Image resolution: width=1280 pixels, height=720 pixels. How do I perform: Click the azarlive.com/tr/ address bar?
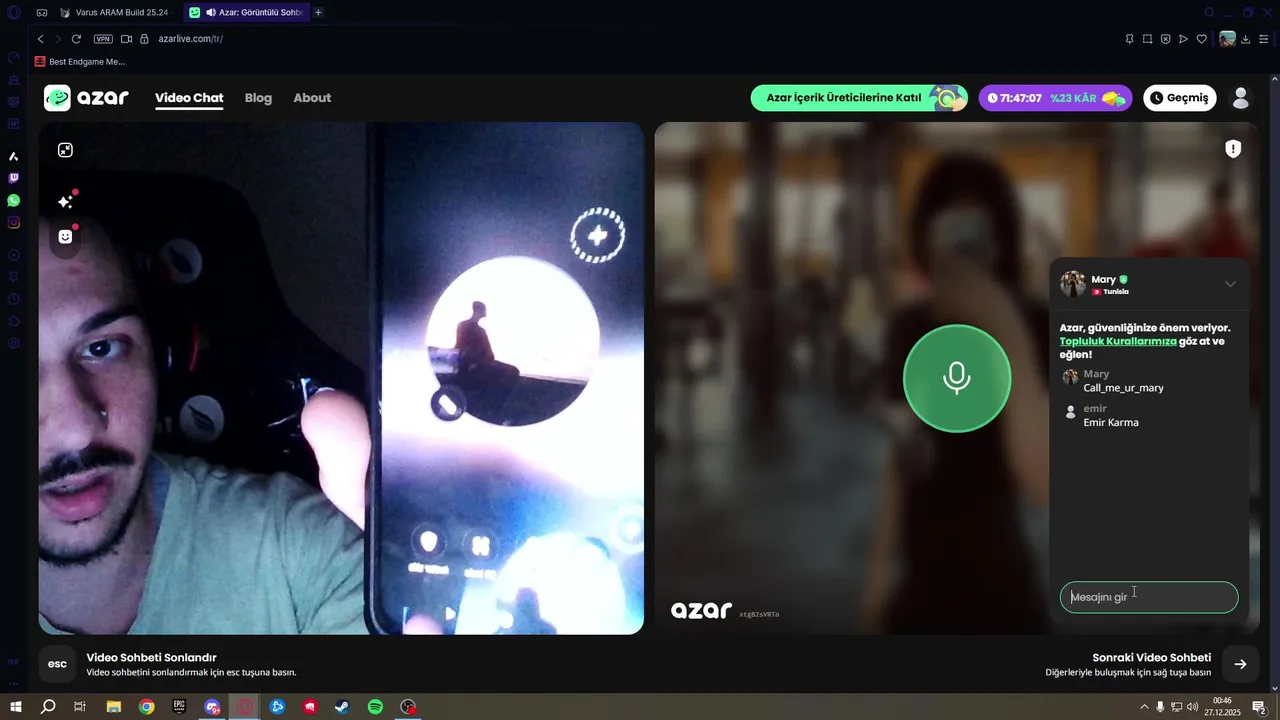point(190,39)
